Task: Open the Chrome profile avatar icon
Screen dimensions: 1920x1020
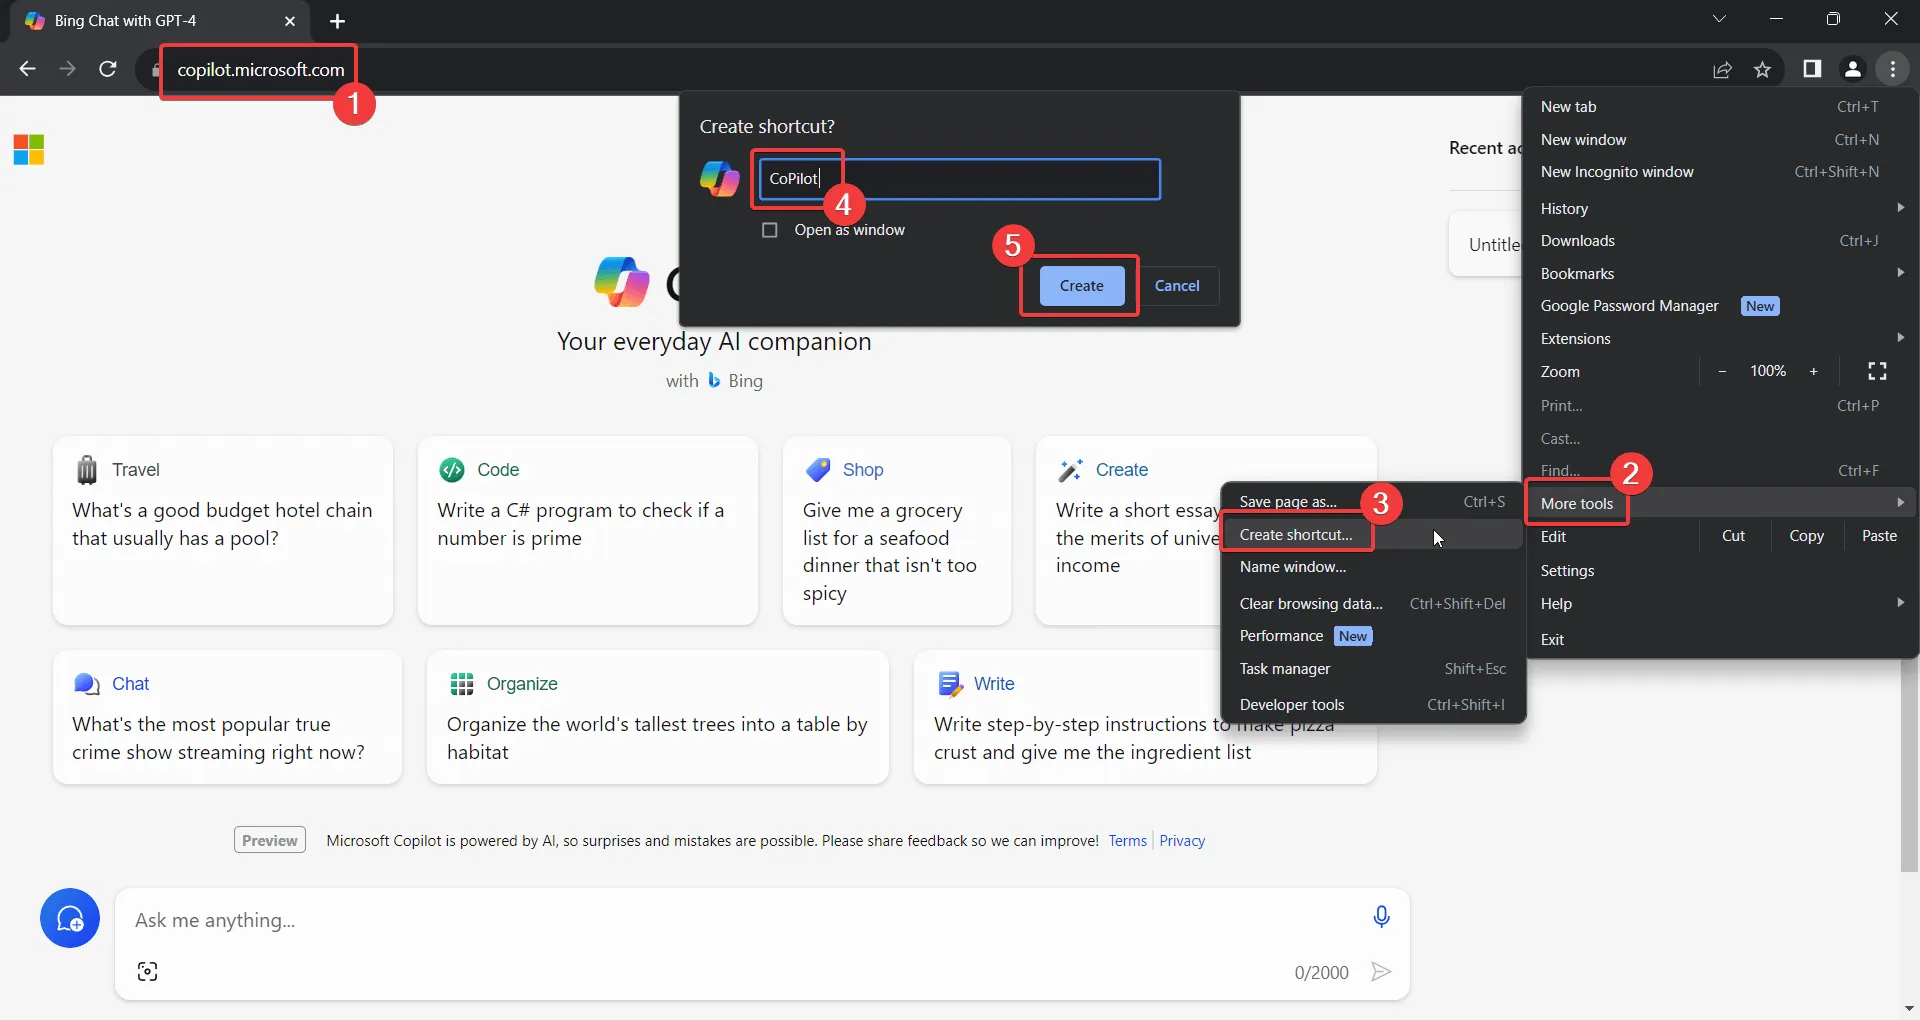Action: [x=1852, y=69]
